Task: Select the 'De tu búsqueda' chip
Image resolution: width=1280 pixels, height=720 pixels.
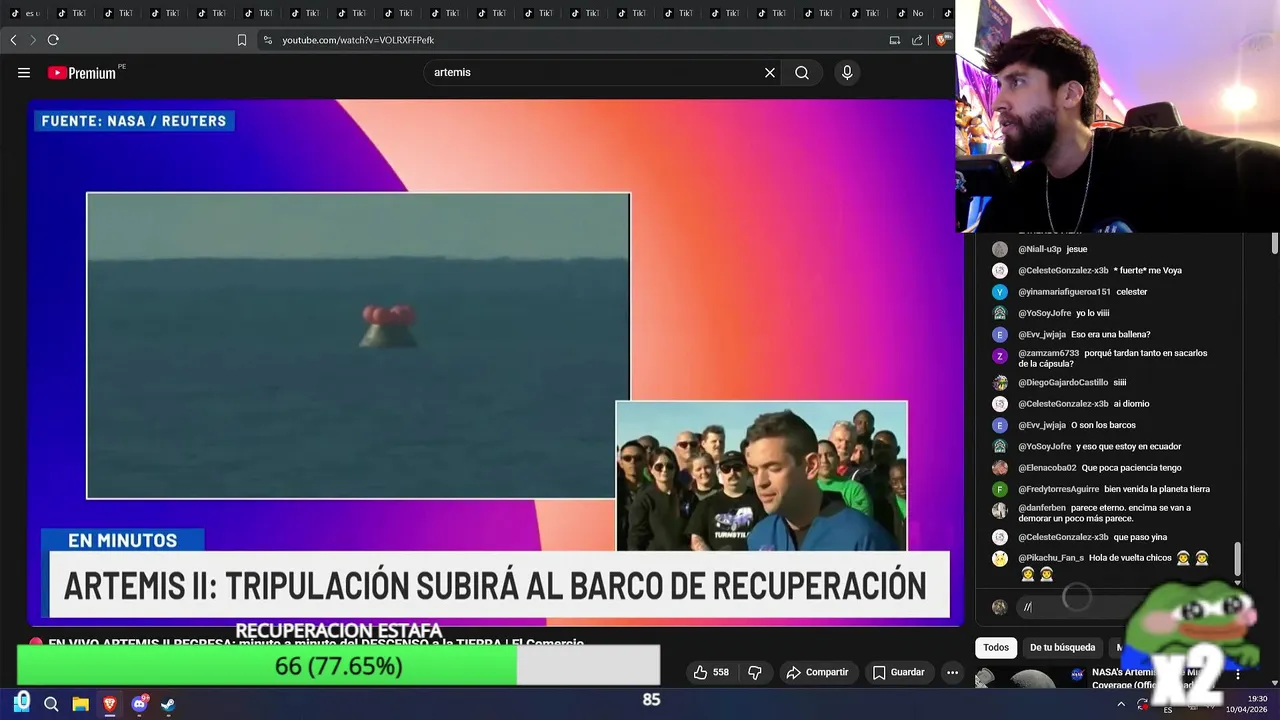Action: pyautogui.click(x=1062, y=647)
